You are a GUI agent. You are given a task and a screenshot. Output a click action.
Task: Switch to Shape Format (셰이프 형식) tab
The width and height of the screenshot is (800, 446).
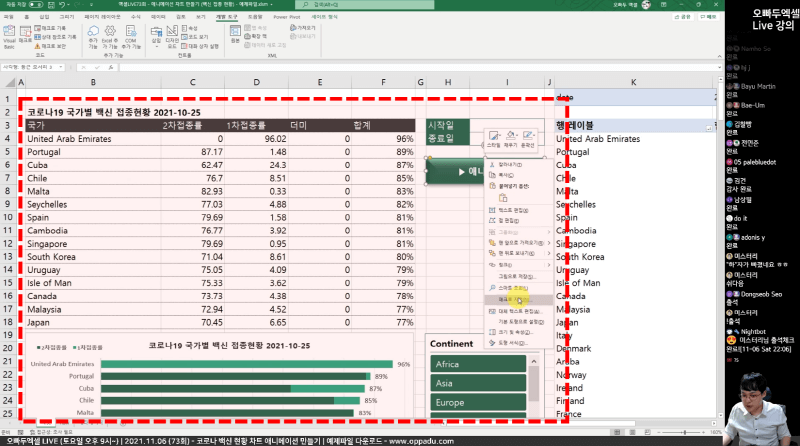[324, 17]
